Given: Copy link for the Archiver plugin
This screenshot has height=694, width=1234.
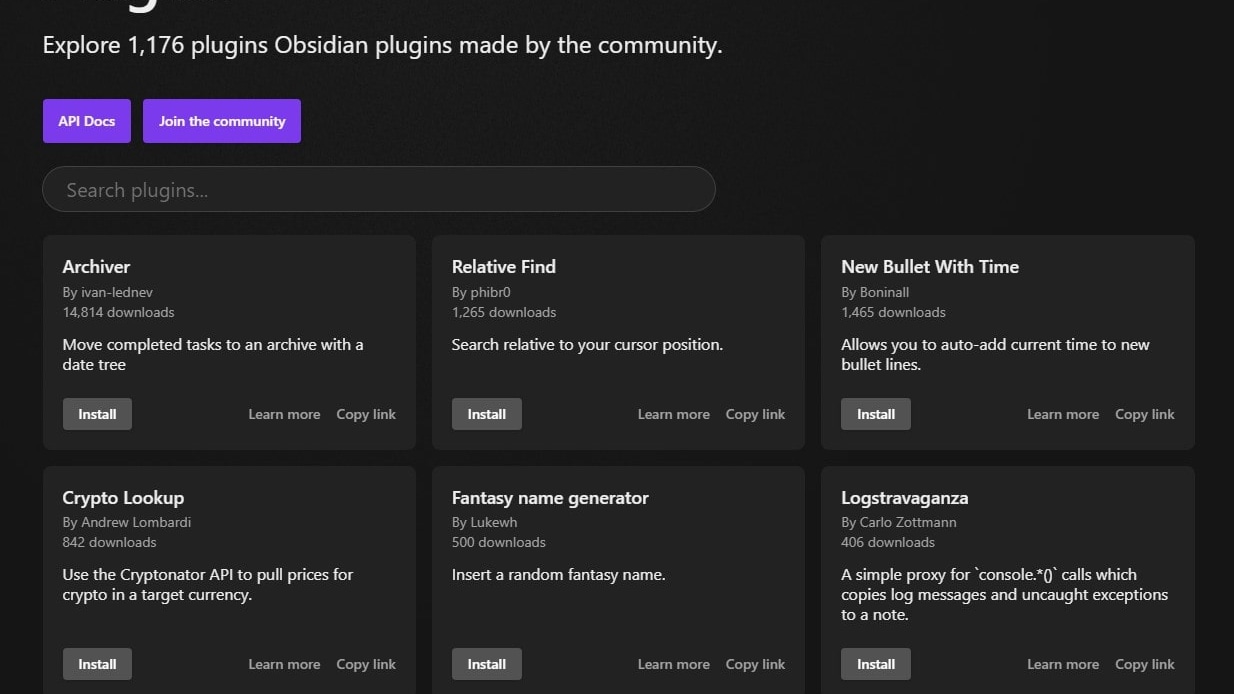Looking at the screenshot, I should [x=366, y=413].
